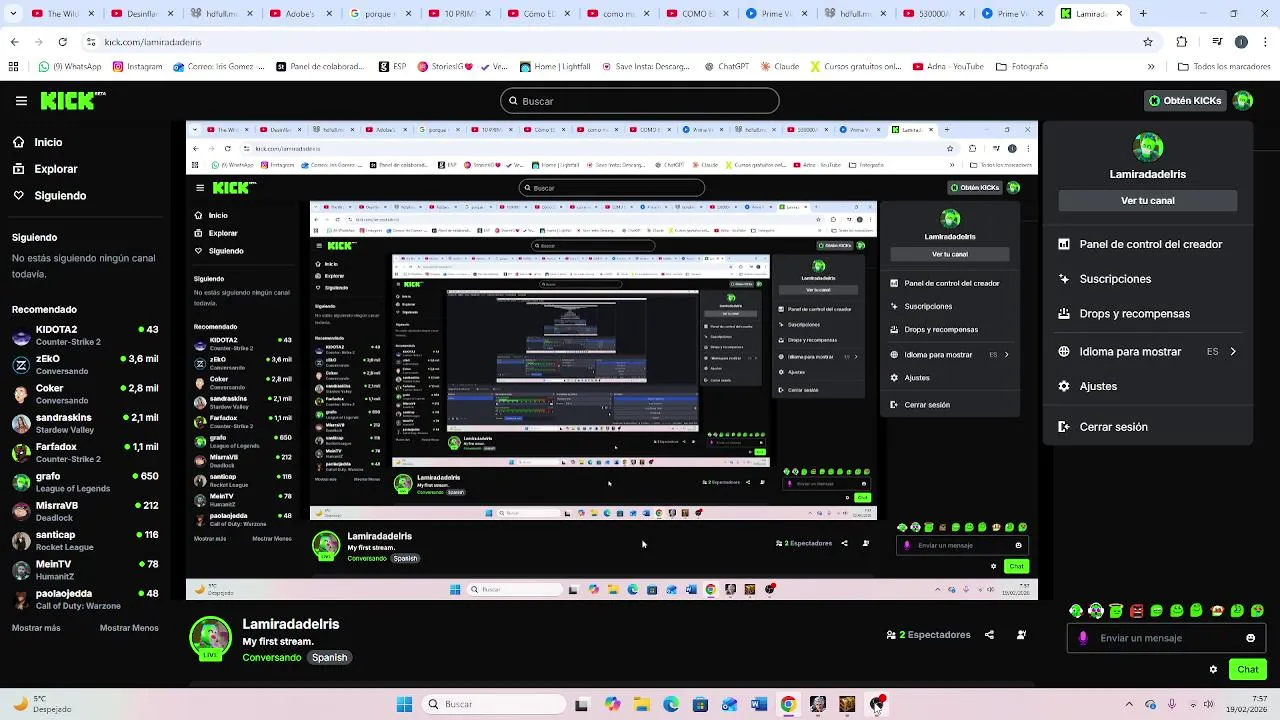
Task: Click Lamiradadelris live avatar below the stream
Action: click(210, 639)
